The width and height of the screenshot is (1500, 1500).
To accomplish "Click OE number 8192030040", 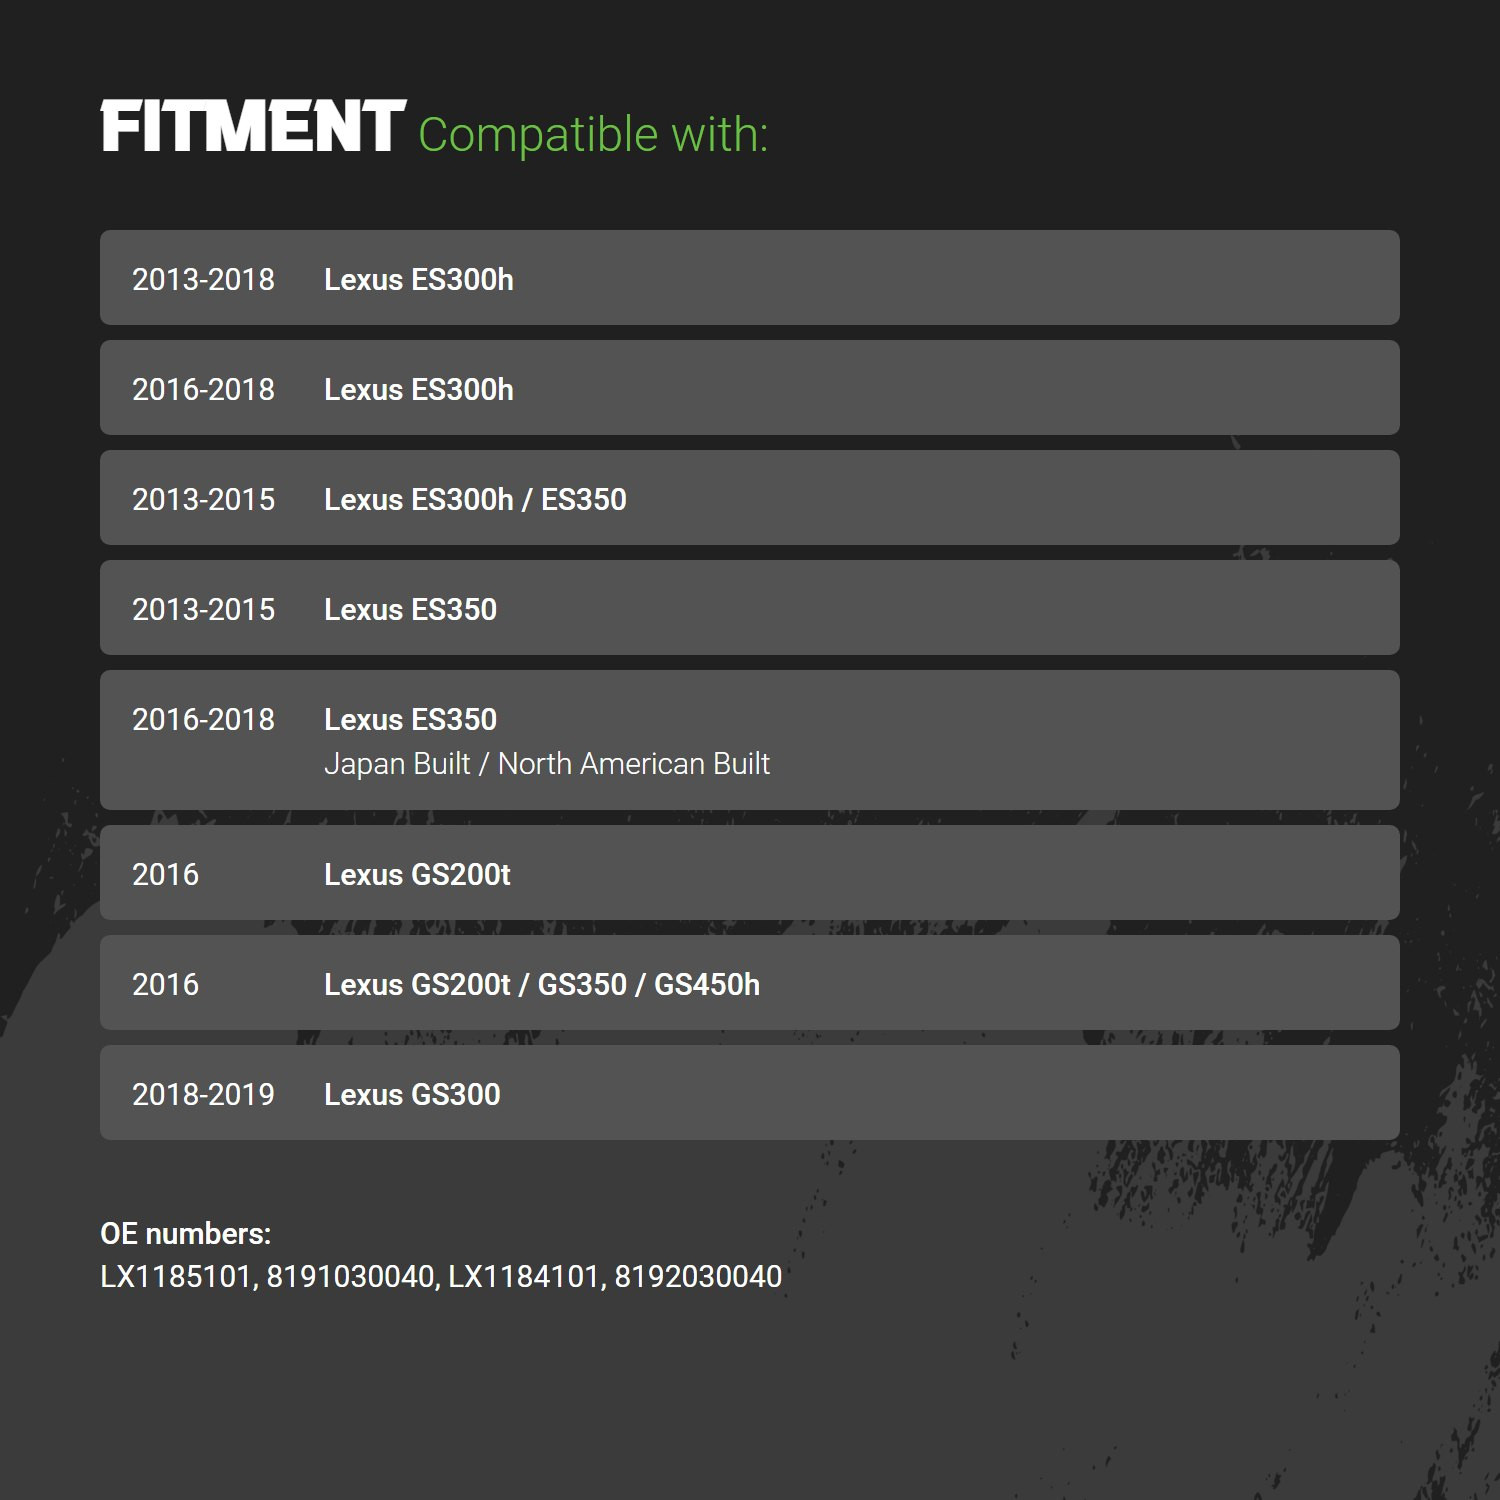I will coord(698,1277).
